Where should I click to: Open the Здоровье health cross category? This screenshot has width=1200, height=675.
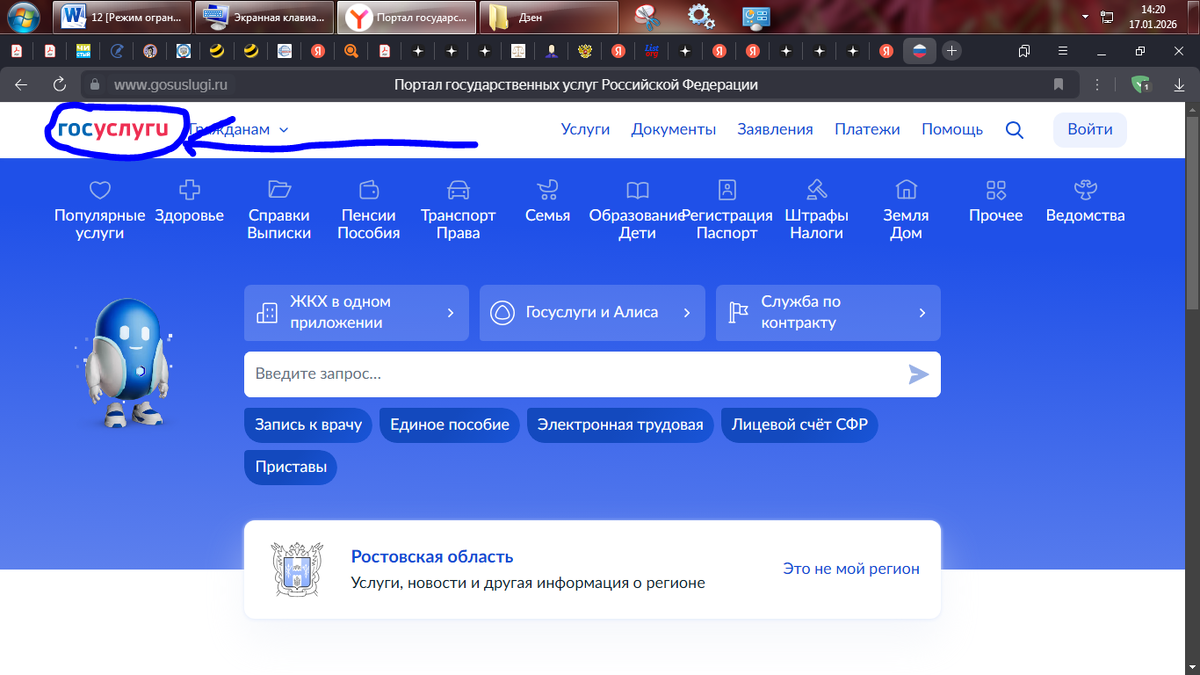189,189
